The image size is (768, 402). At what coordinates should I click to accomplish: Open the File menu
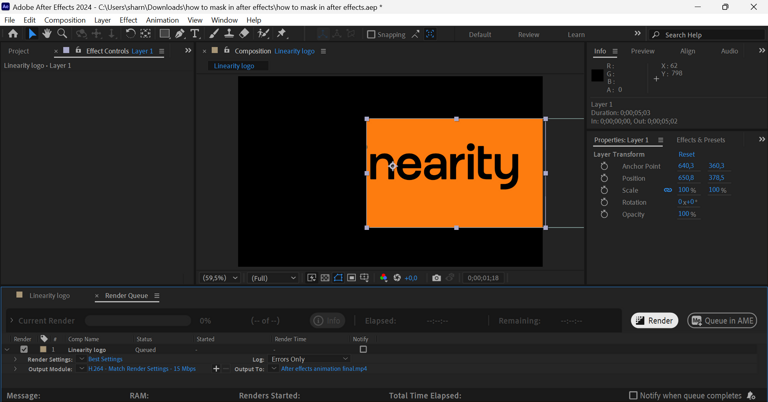click(10, 20)
